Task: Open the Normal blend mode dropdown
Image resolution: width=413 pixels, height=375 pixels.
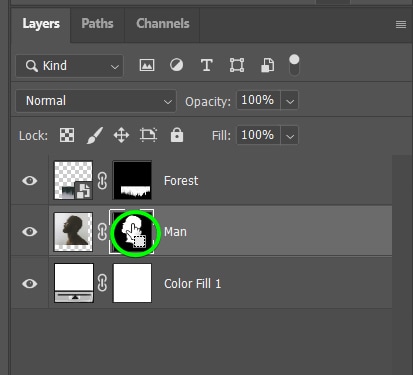Action: tap(96, 101)
